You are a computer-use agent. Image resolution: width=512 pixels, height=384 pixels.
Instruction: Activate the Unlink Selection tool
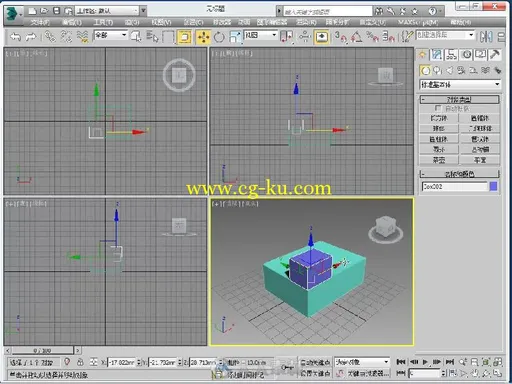point(66,37)
